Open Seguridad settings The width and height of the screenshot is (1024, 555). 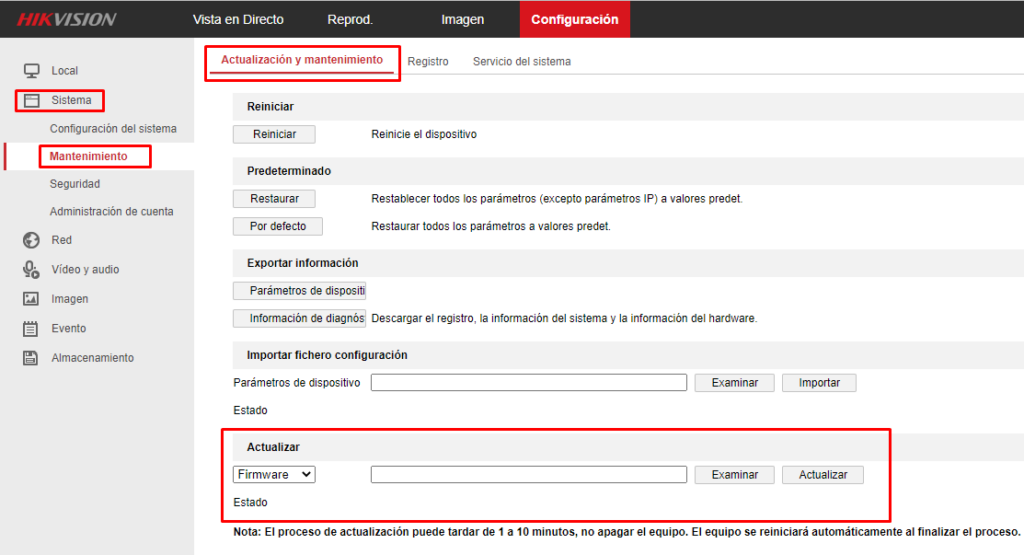point(74,184)
